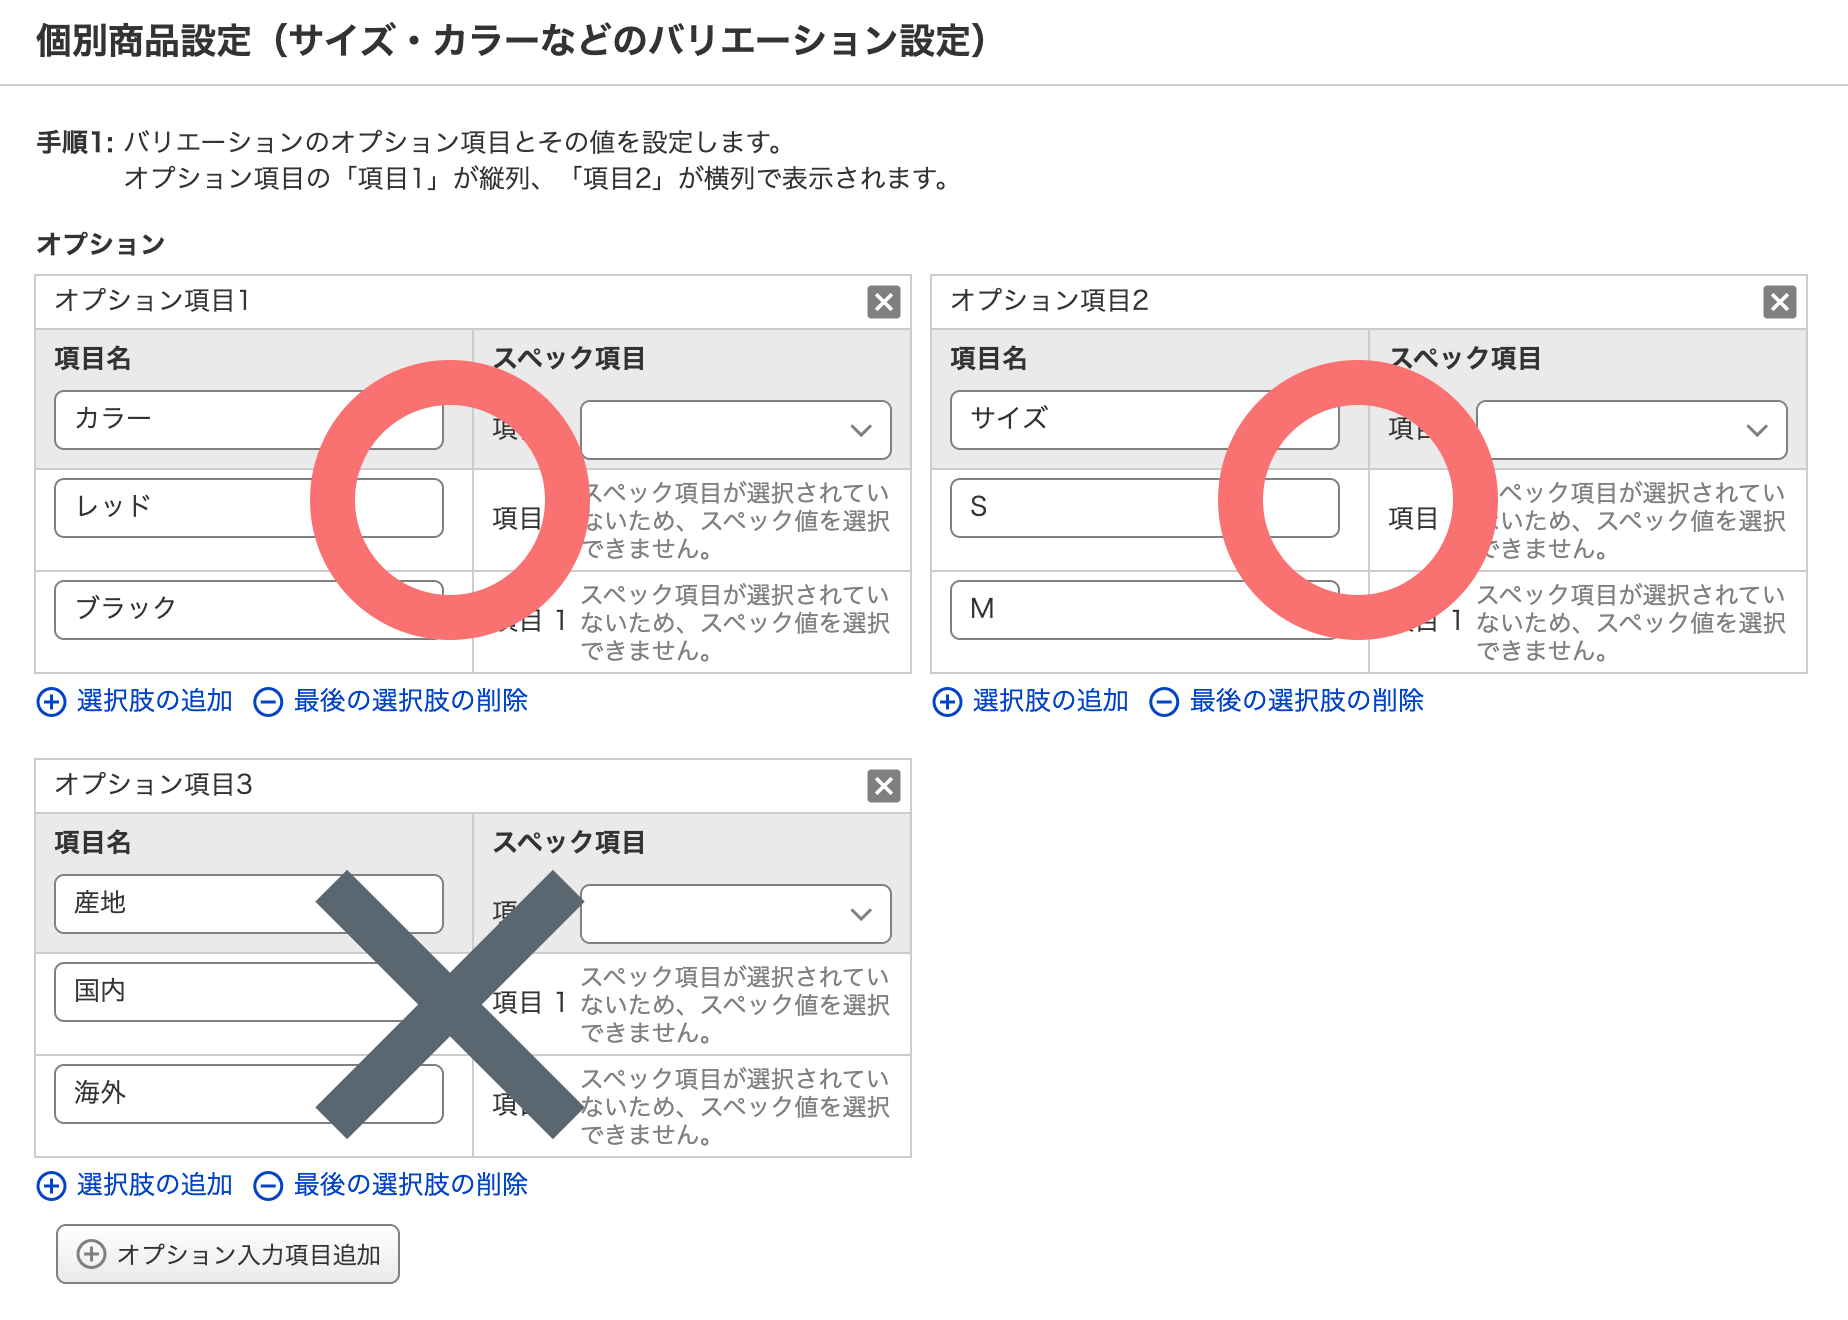
Task: Focus the ブラック choice field
Action: coord(249,610)
